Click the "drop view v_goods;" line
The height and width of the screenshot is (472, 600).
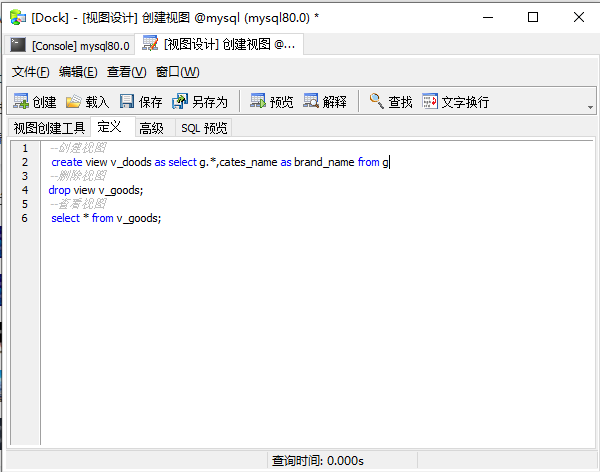96,190
